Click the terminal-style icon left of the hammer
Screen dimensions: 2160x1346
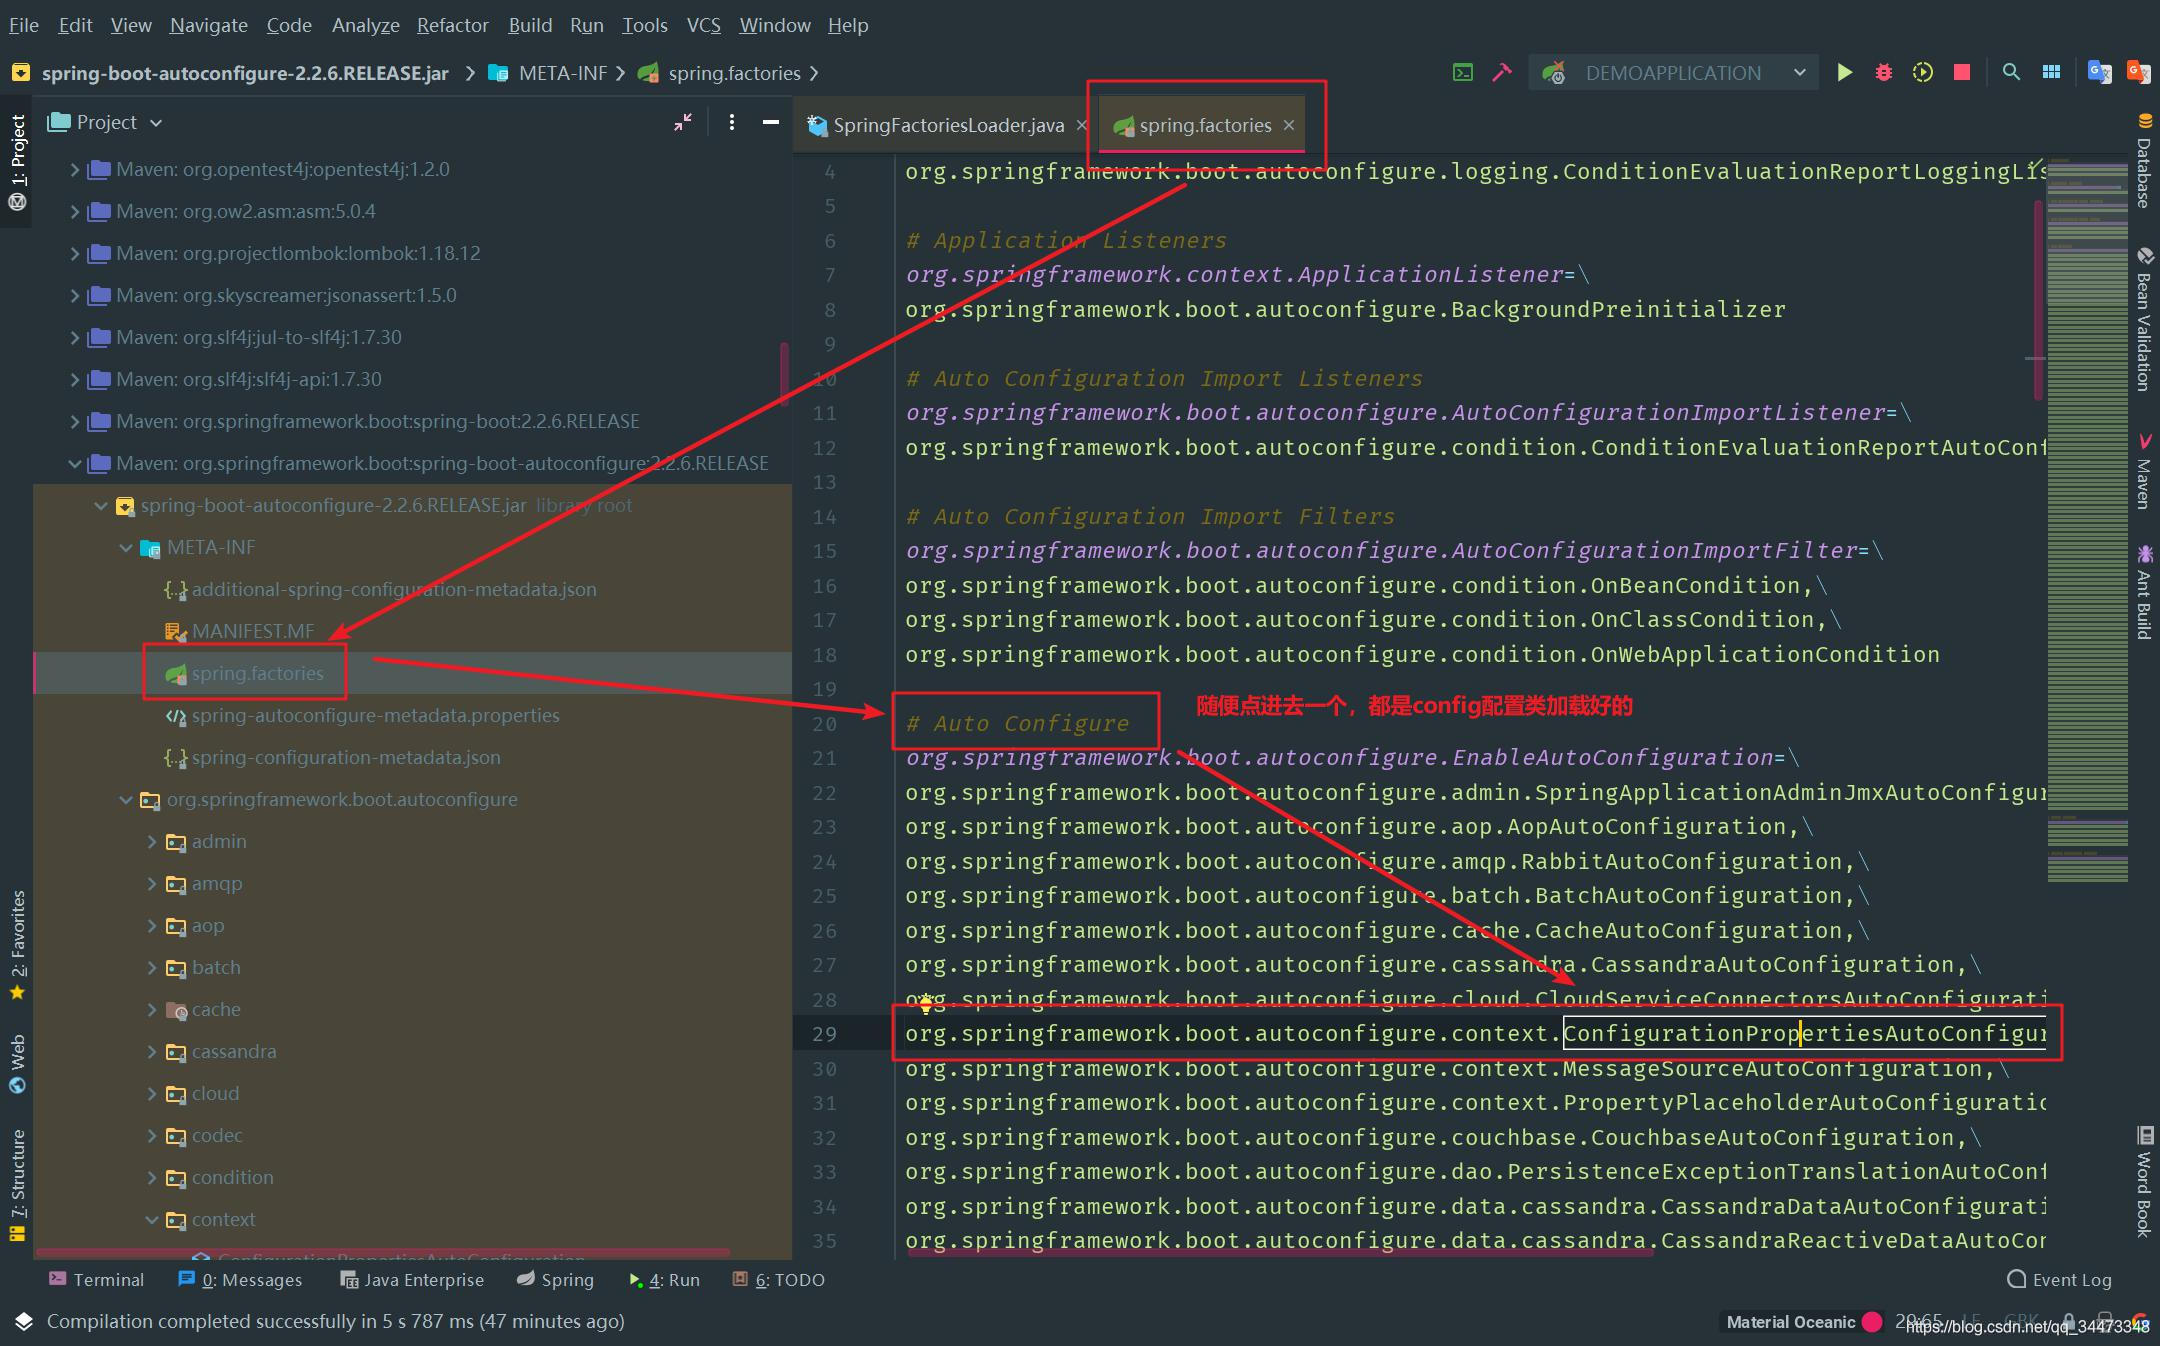click(1463, 72)
